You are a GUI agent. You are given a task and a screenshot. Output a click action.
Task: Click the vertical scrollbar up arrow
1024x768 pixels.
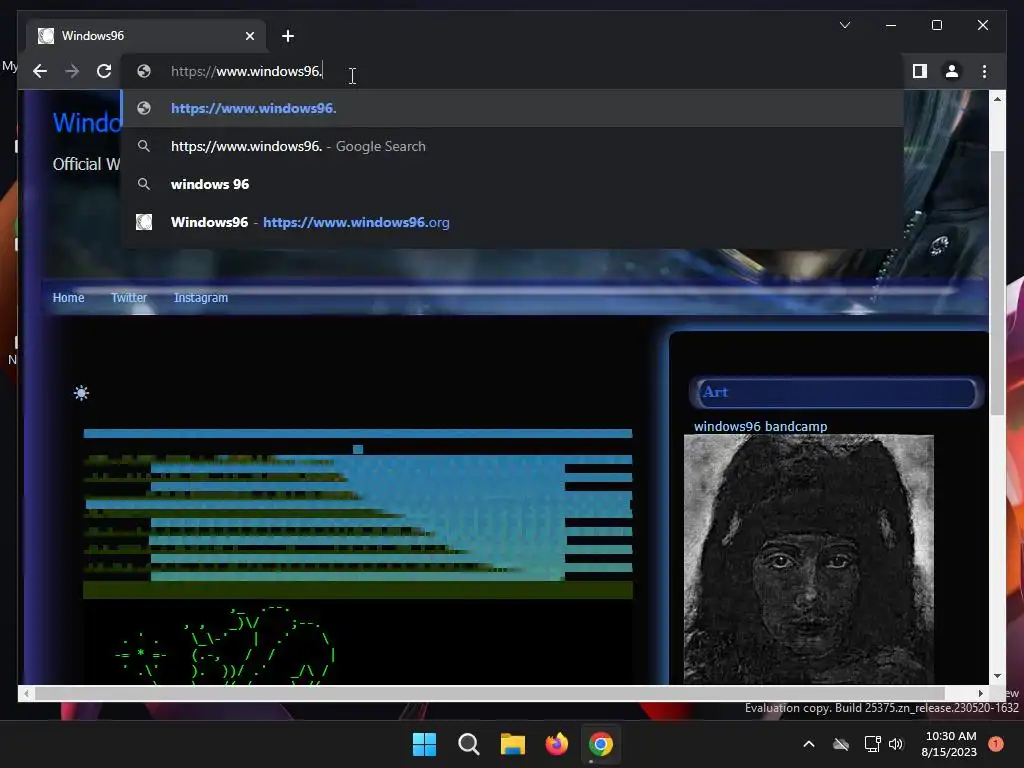(x=997, y=99)
